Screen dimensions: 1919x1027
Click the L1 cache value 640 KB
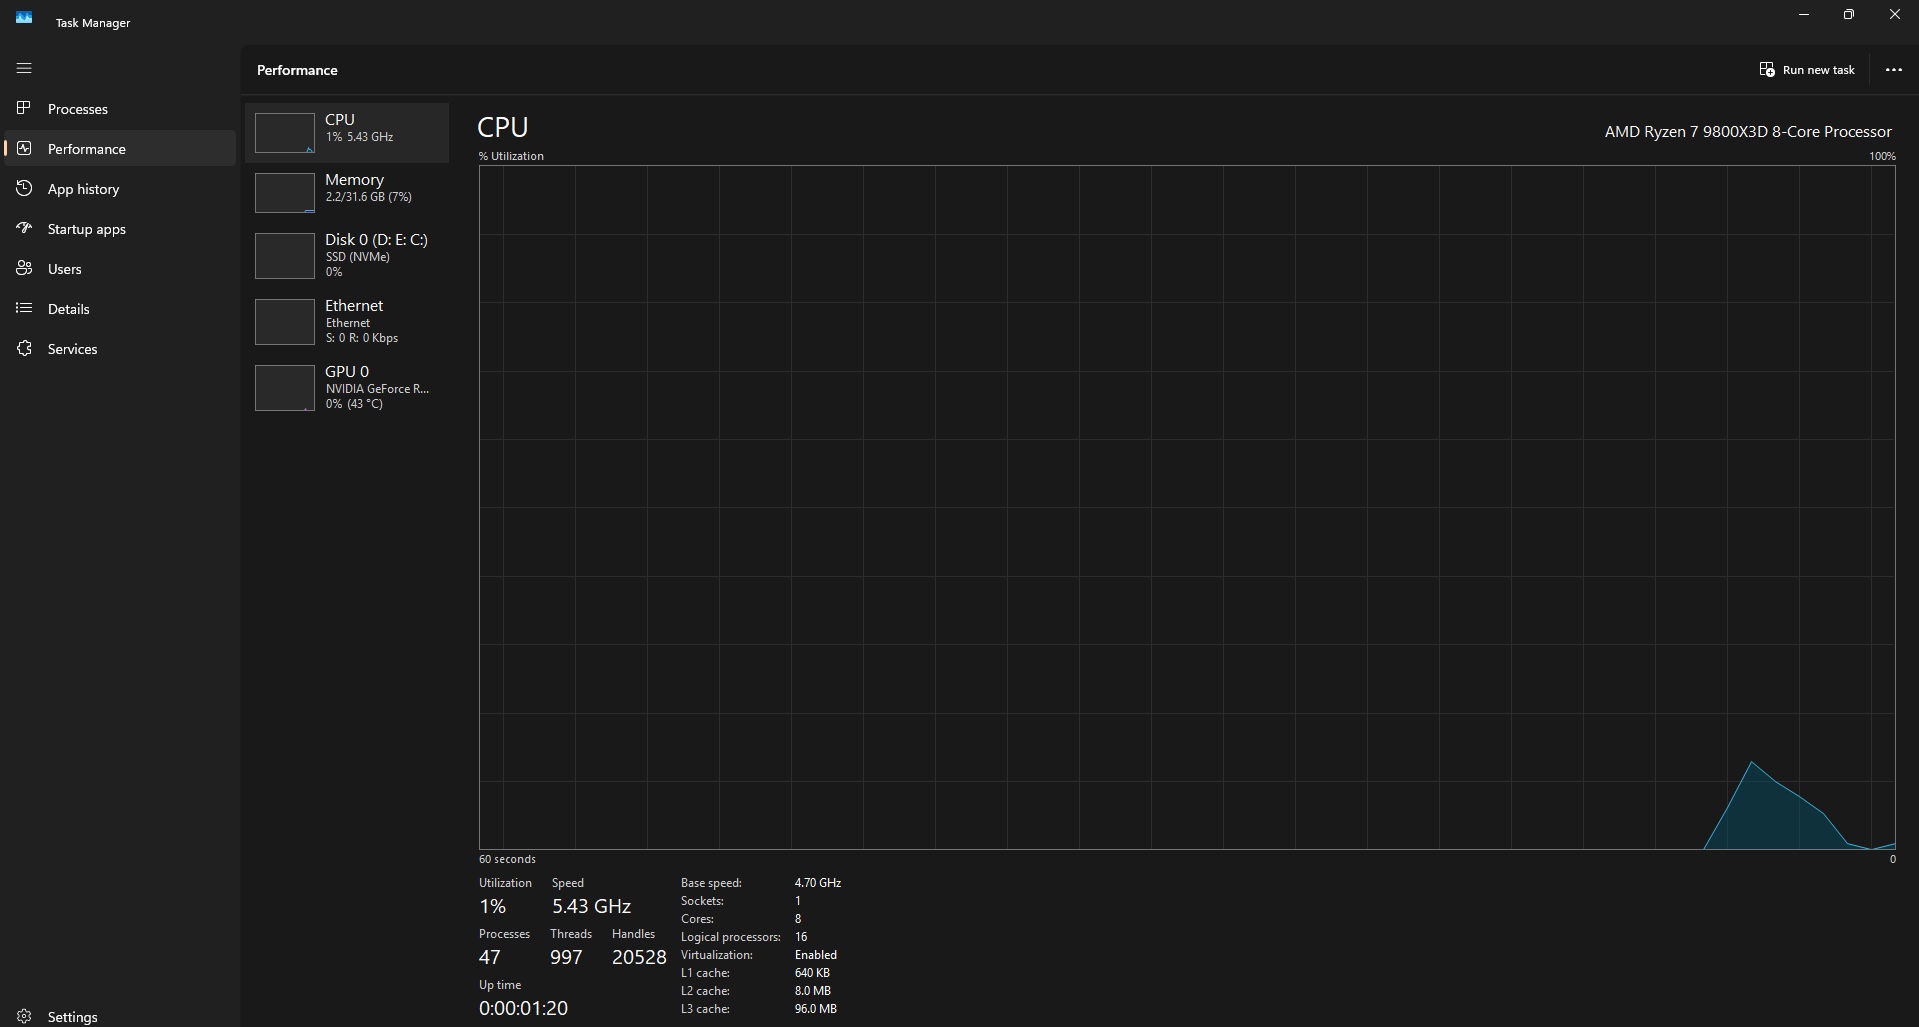click(812, 973)
